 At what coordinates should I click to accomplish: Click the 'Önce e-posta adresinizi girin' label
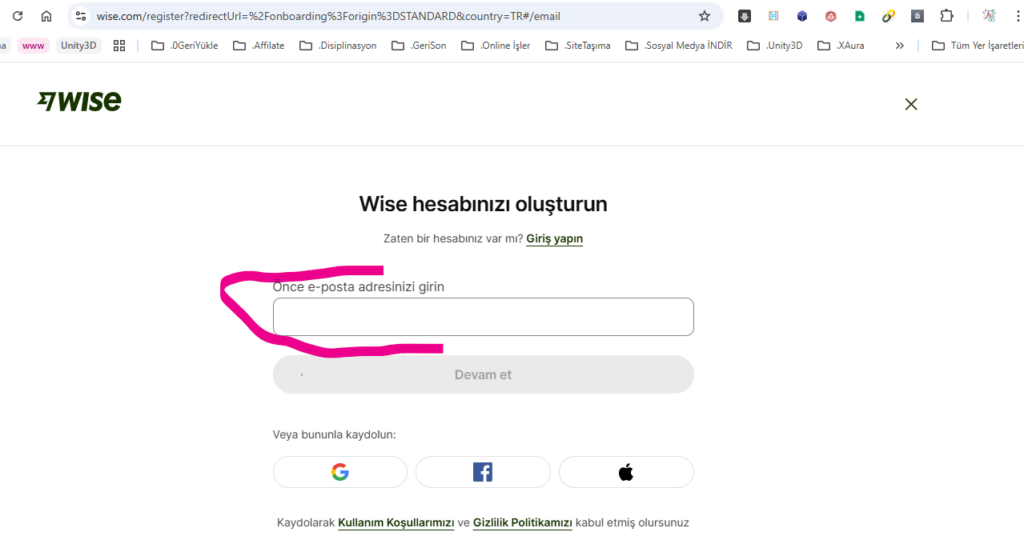[359, 287]
